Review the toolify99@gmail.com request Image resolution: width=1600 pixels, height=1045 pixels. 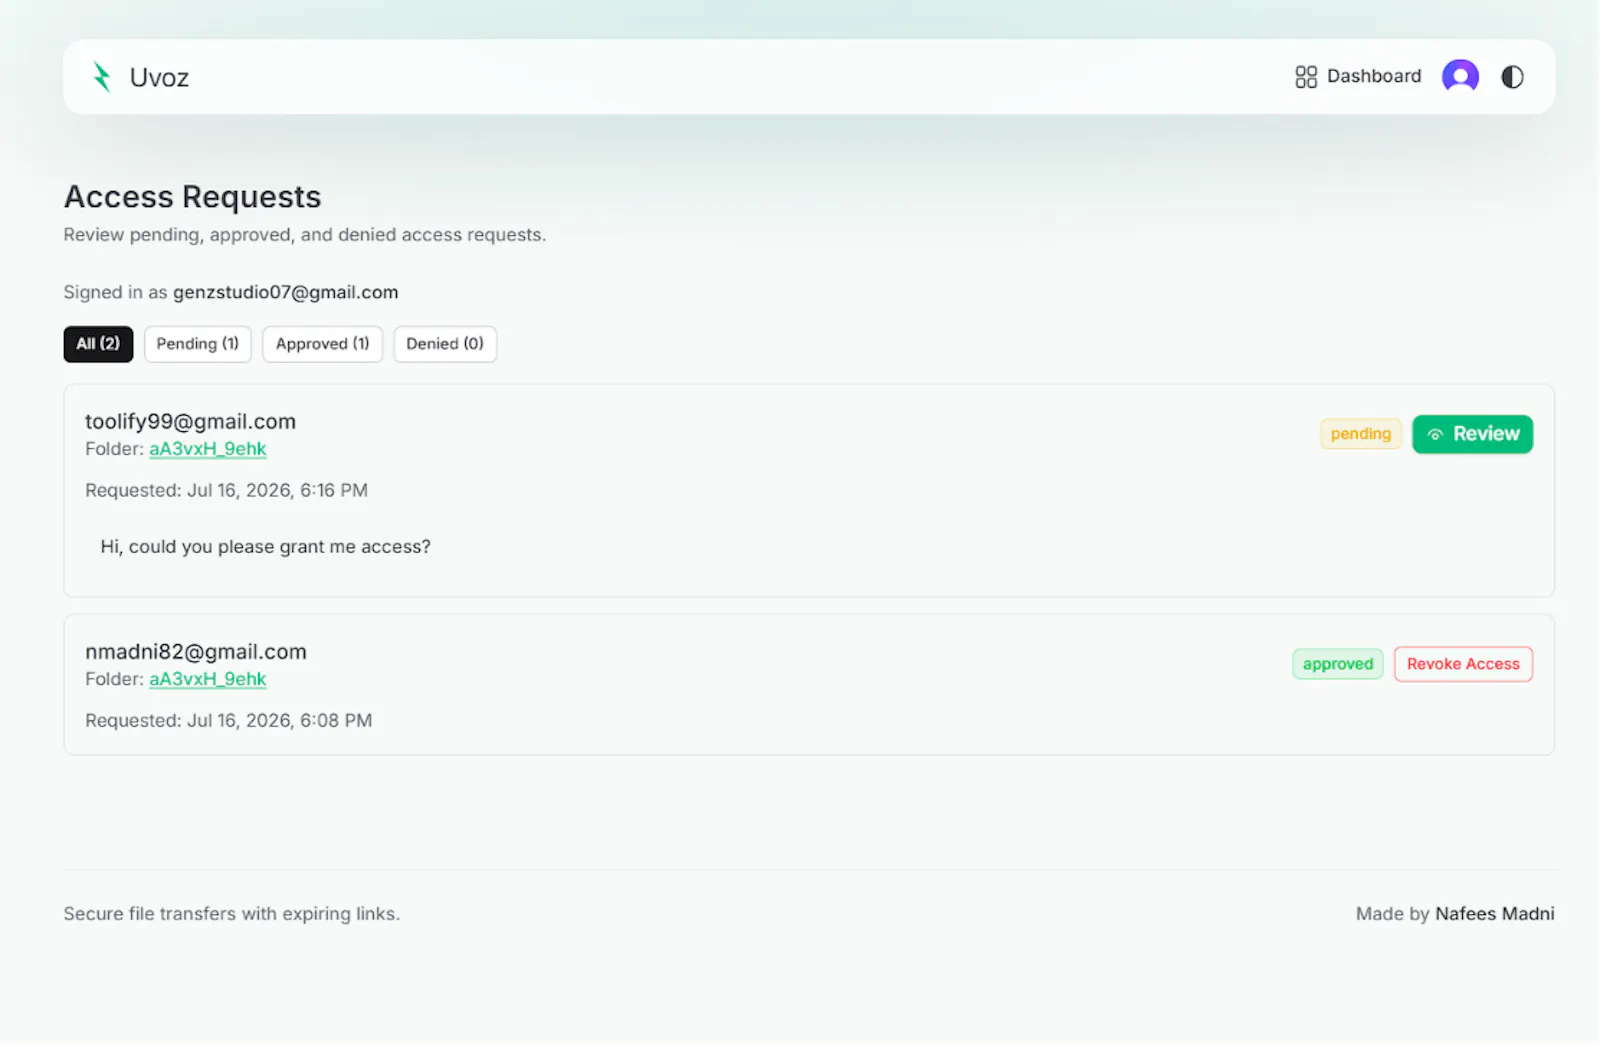pos(1472,434)
